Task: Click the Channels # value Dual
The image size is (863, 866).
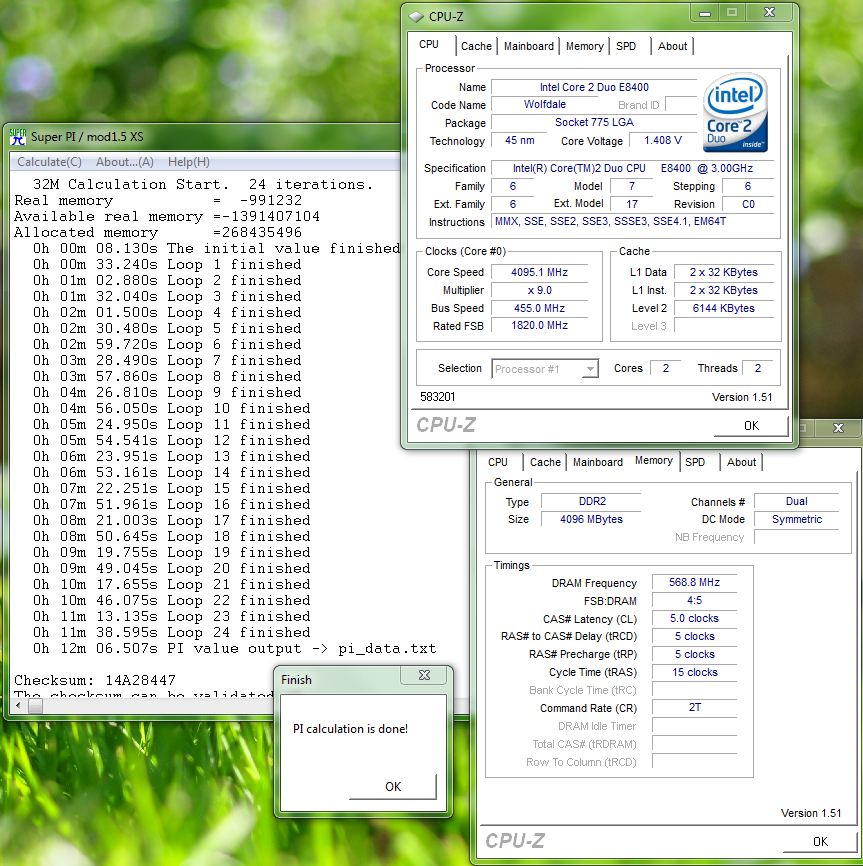Action: pyautogui.click(x=796, y=501)
